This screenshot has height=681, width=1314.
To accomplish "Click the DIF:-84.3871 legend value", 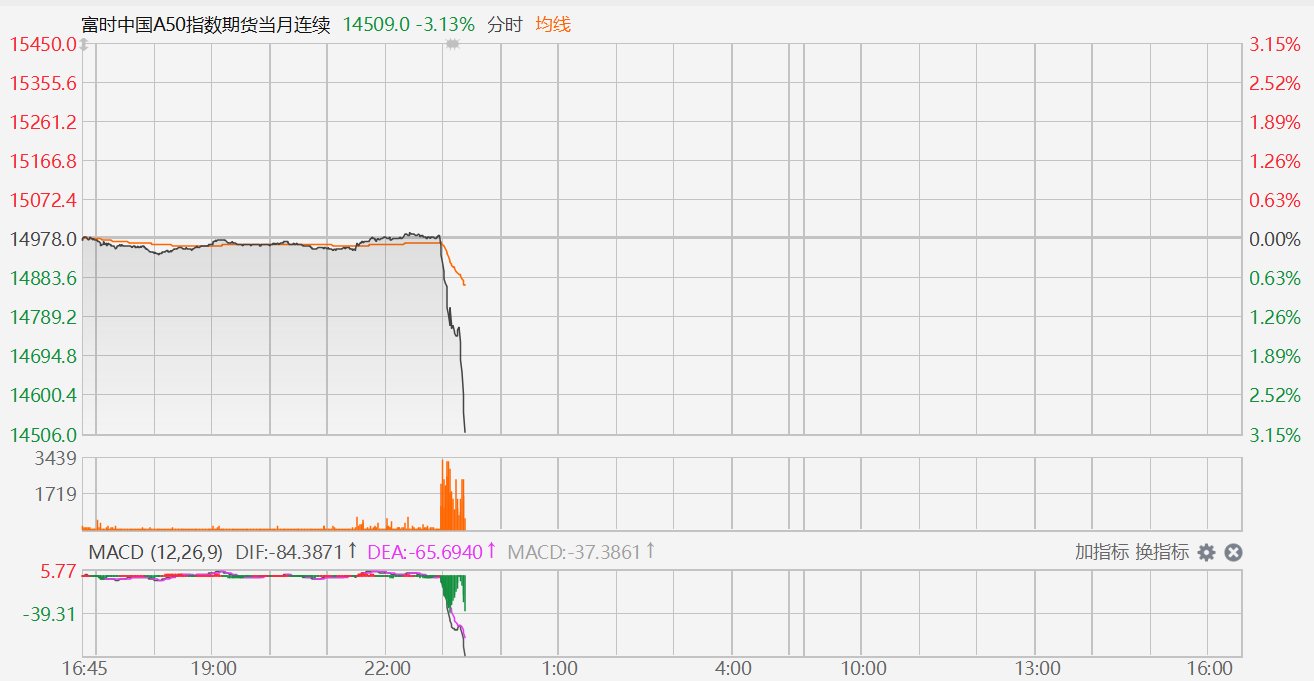I will tap(290, 552).
